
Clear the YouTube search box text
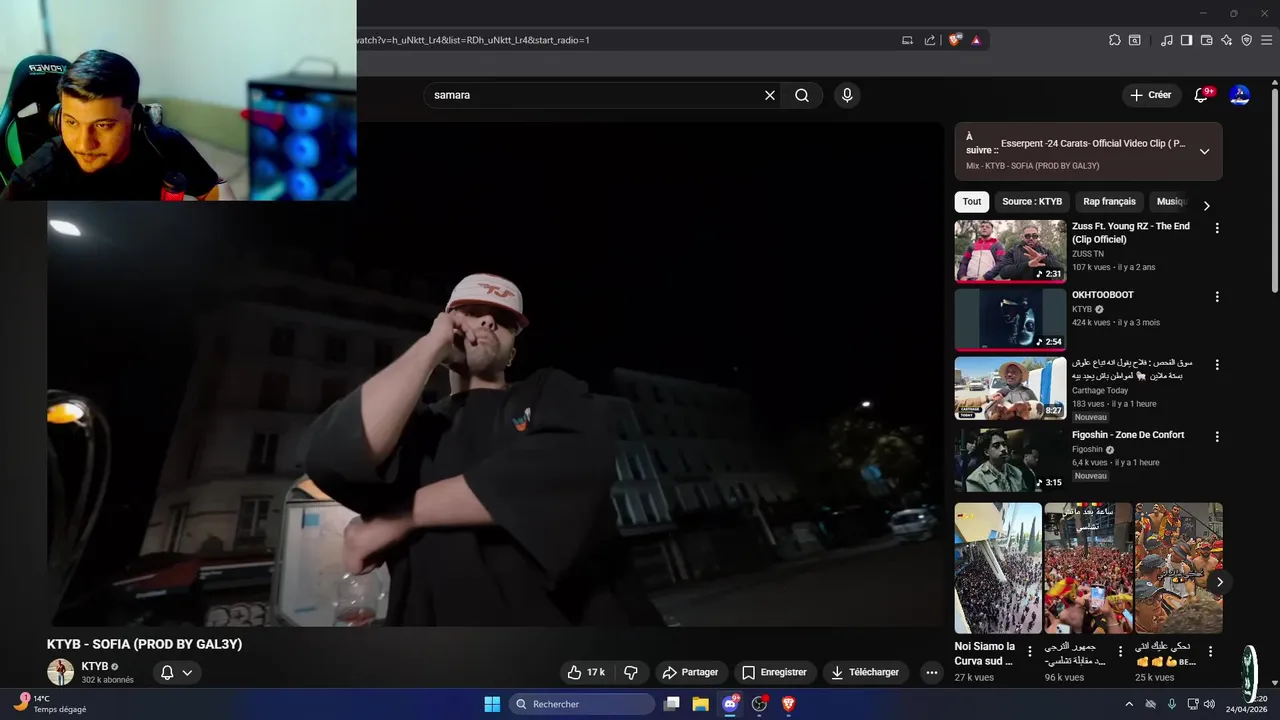pyautogui.click(x=770, y=95)
